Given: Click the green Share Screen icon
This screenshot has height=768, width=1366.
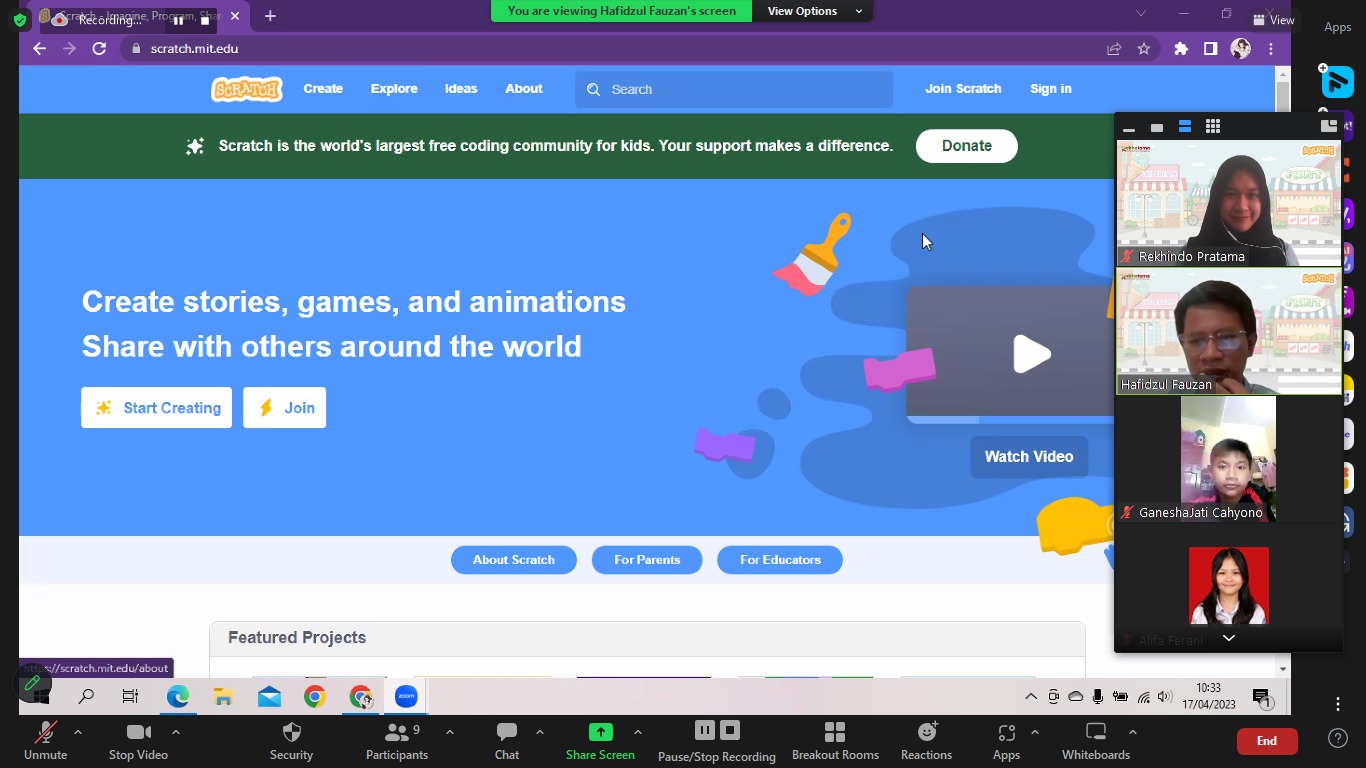Looking at the screenshot, I should (x=600, y=732).
